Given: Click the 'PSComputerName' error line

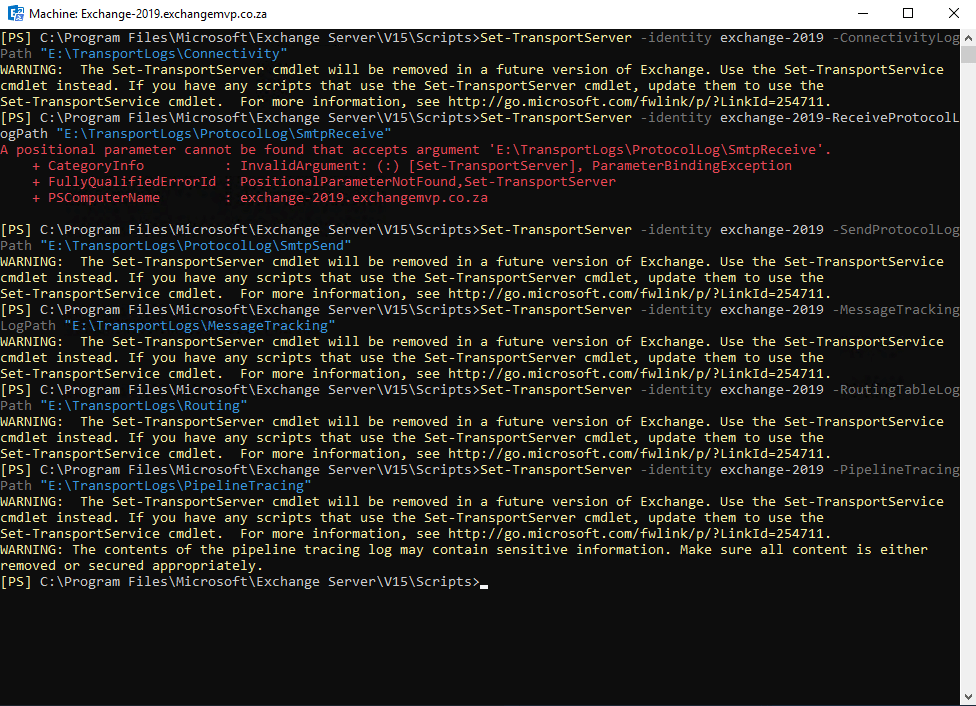Looking at the screenshot, I should click(x=260, y=198).
